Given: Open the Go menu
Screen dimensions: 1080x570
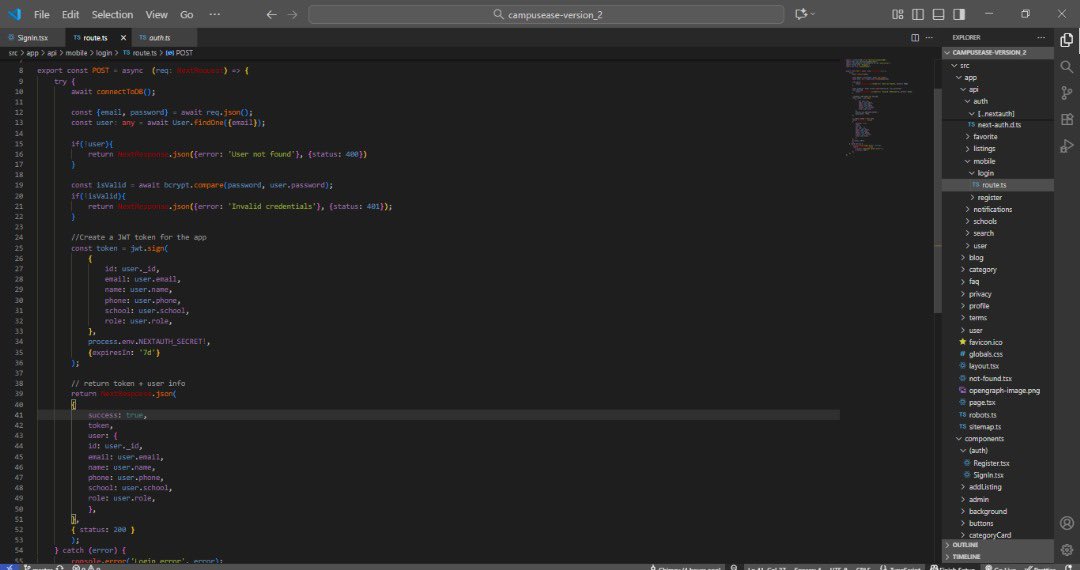Looking at the screenshot, I should pos(187,14).
